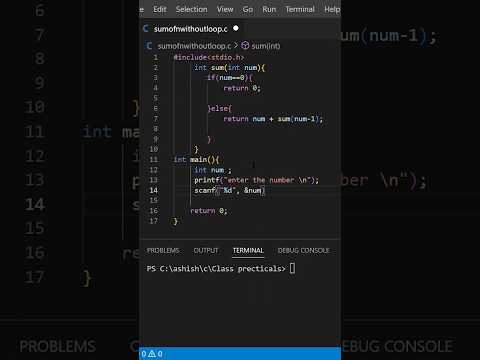Screen dimensions: 480x360
Task: Click line number 11 in the gutter
Action: pyautogui.click(x=153, y=160)
